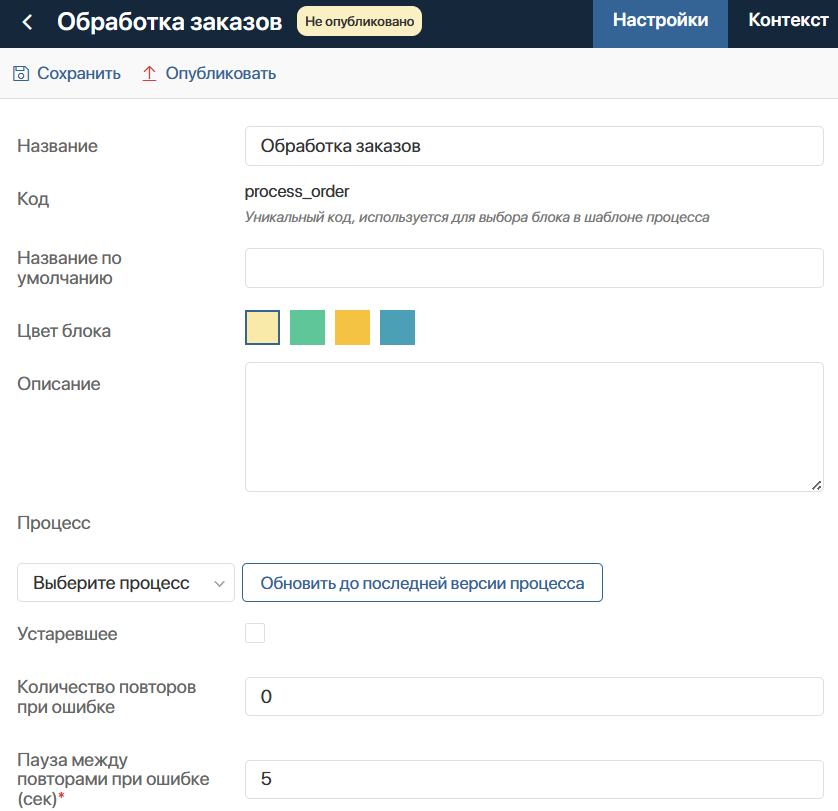Click the floppy disk save icon
838x811 pixels.
coord(21,73)
